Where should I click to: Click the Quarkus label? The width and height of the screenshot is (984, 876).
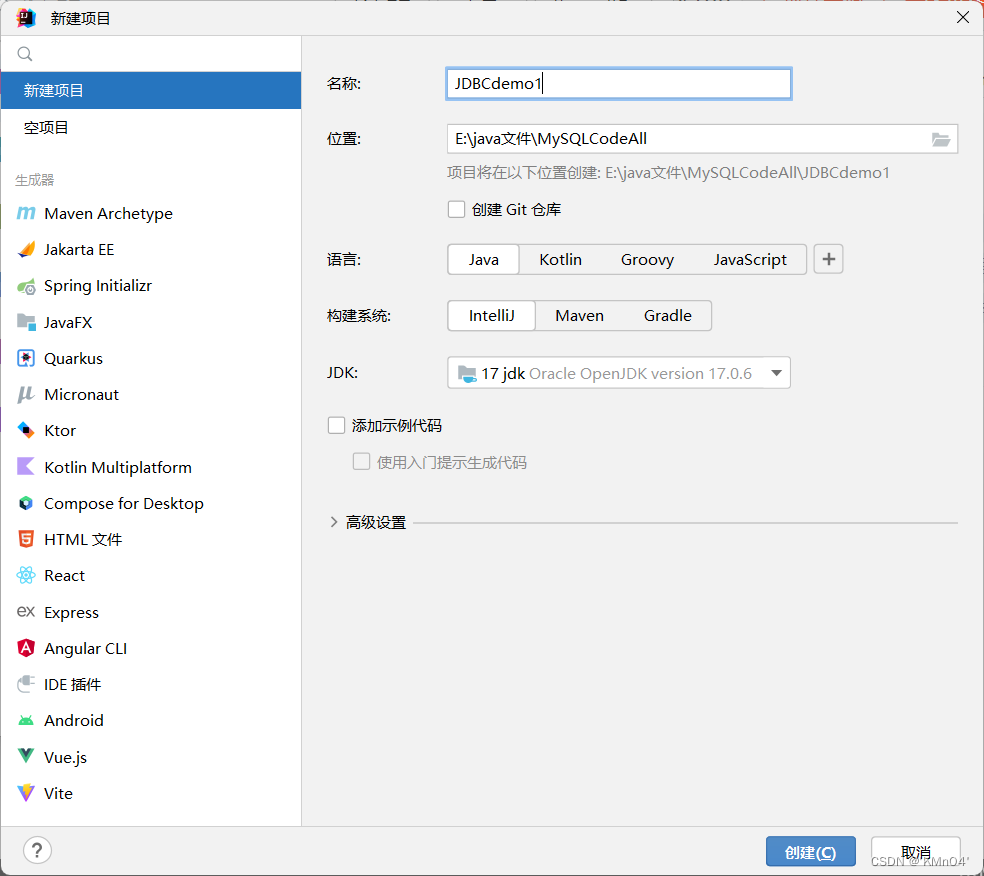73,358
